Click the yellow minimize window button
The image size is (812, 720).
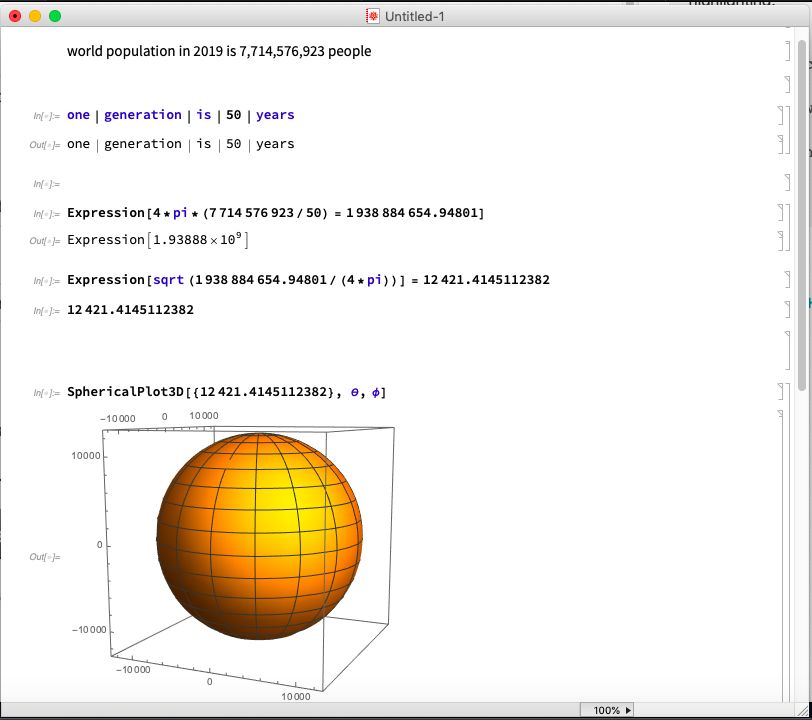click(x=35, y=16)
